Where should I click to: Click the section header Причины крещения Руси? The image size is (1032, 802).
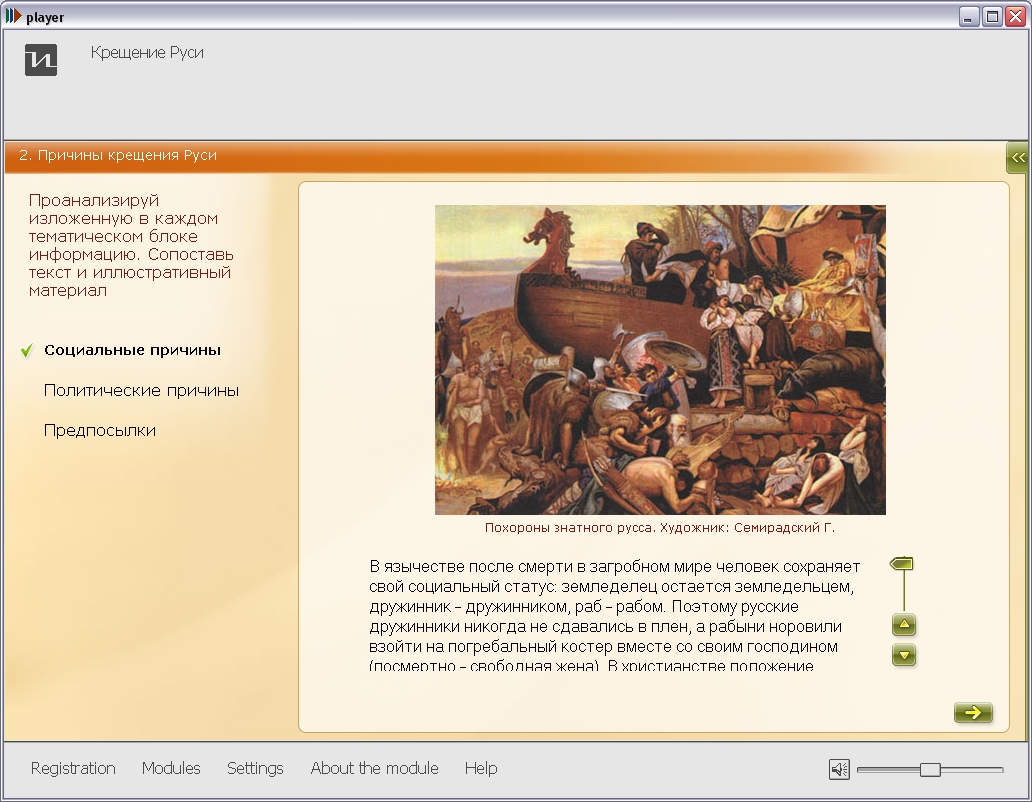[x=118, y=155]
